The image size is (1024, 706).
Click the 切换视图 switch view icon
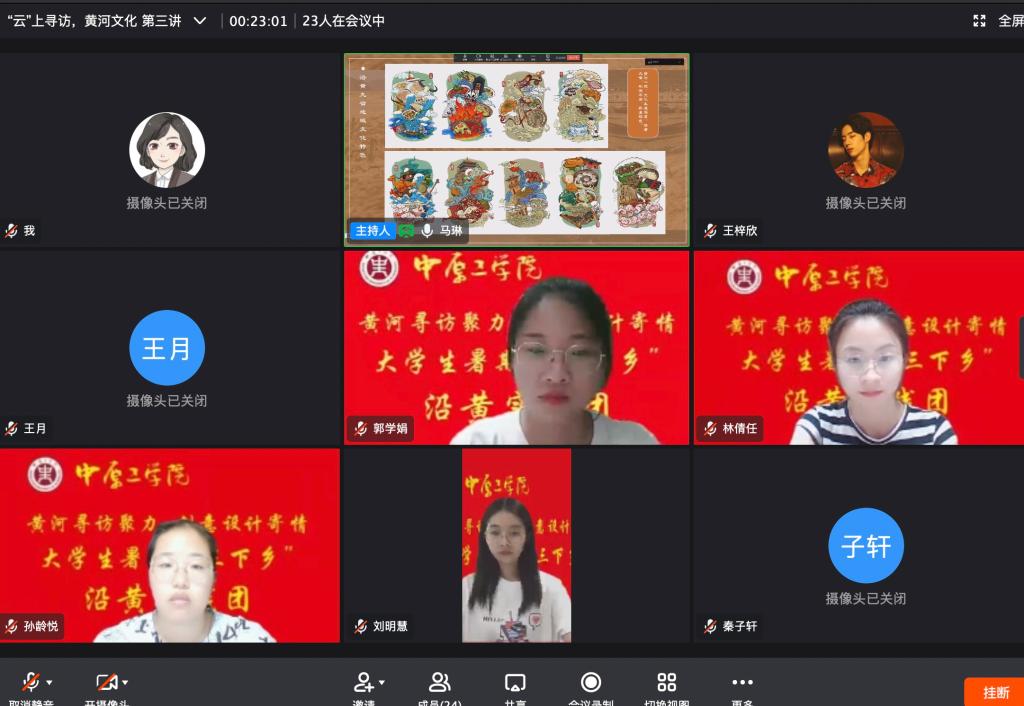pos(667,682)
